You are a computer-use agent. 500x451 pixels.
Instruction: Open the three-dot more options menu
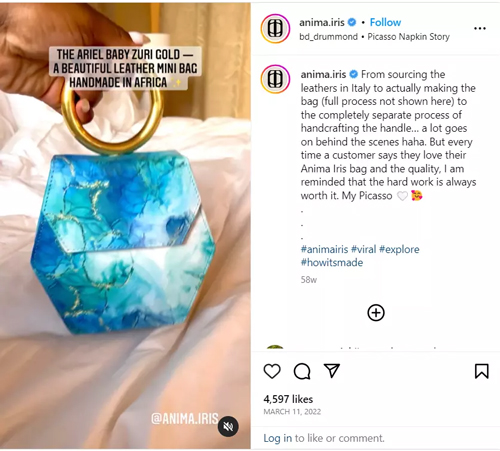click(x=480, y=29)
